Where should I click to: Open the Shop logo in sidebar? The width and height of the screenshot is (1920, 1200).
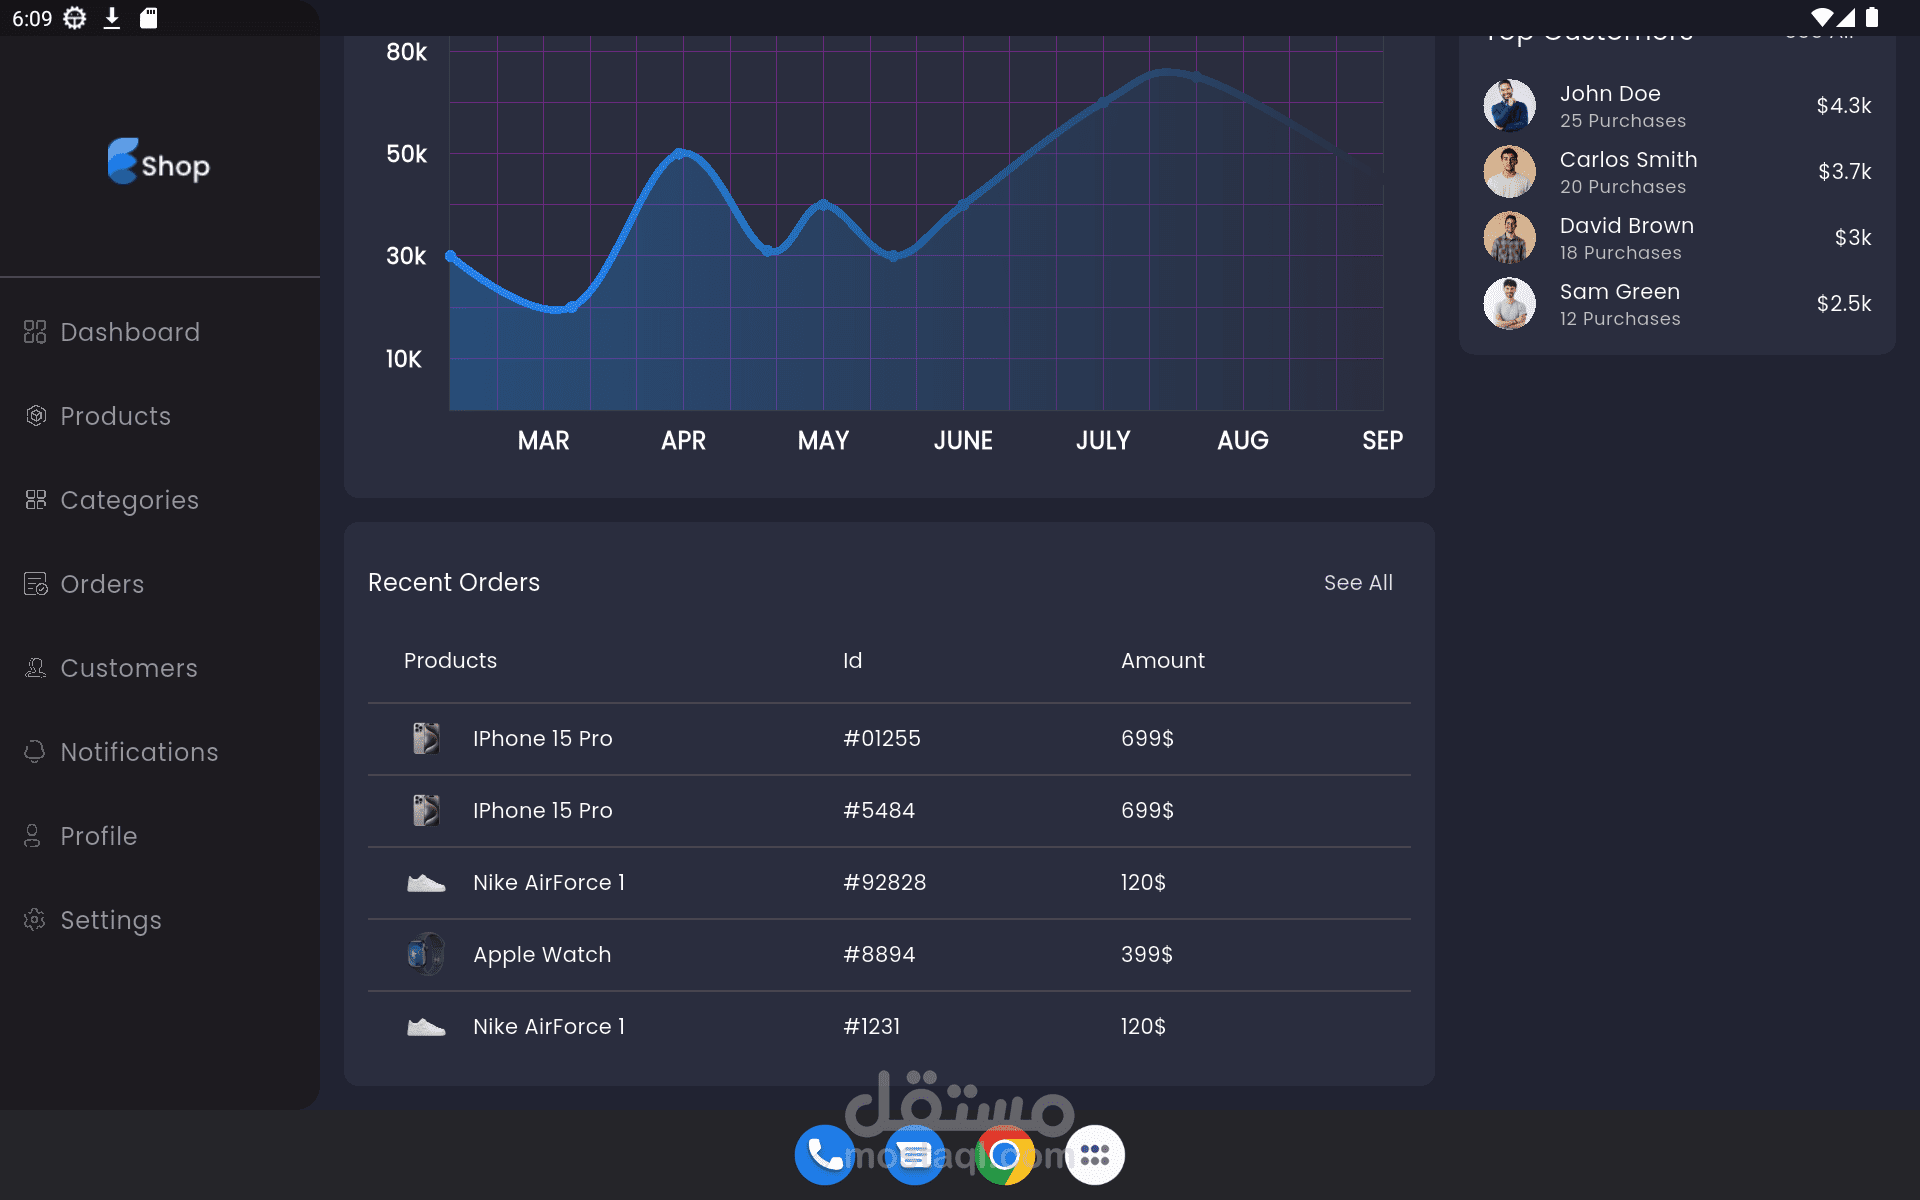pyautogui.click(x=159, y=162)
